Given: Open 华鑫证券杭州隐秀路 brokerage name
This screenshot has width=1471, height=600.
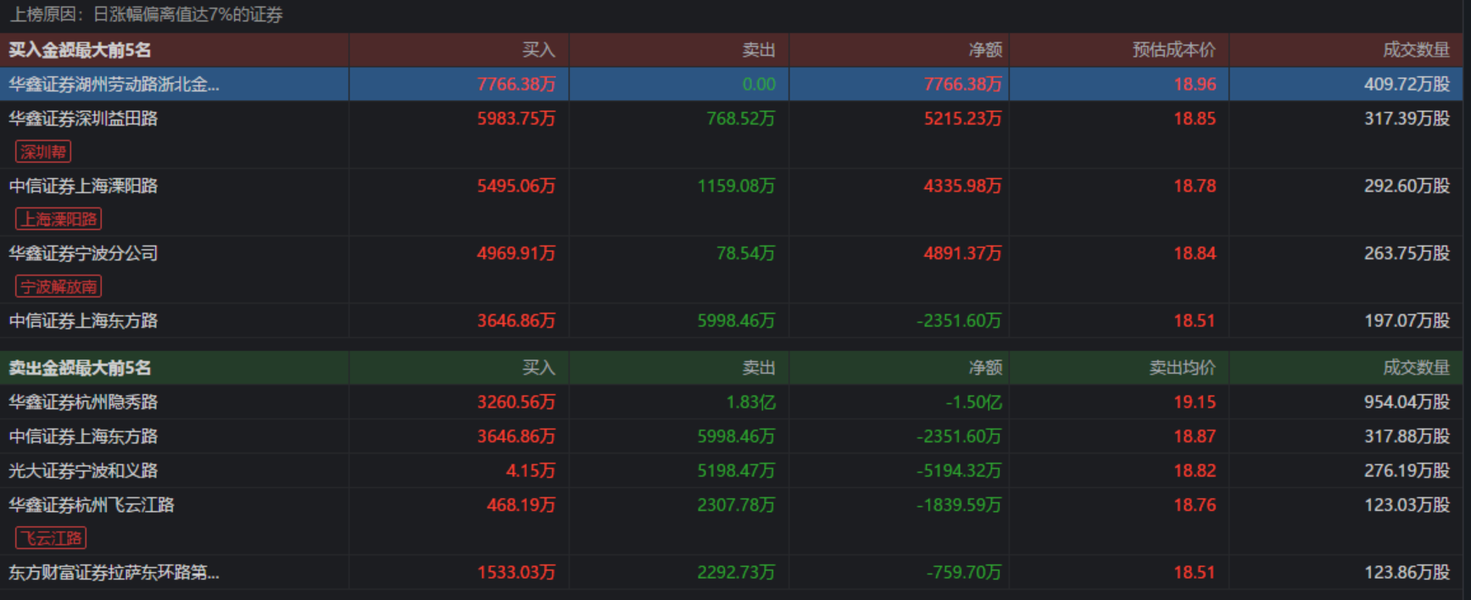Looking at the screenshot, I should pyautogui.click(x=83, y=403).
